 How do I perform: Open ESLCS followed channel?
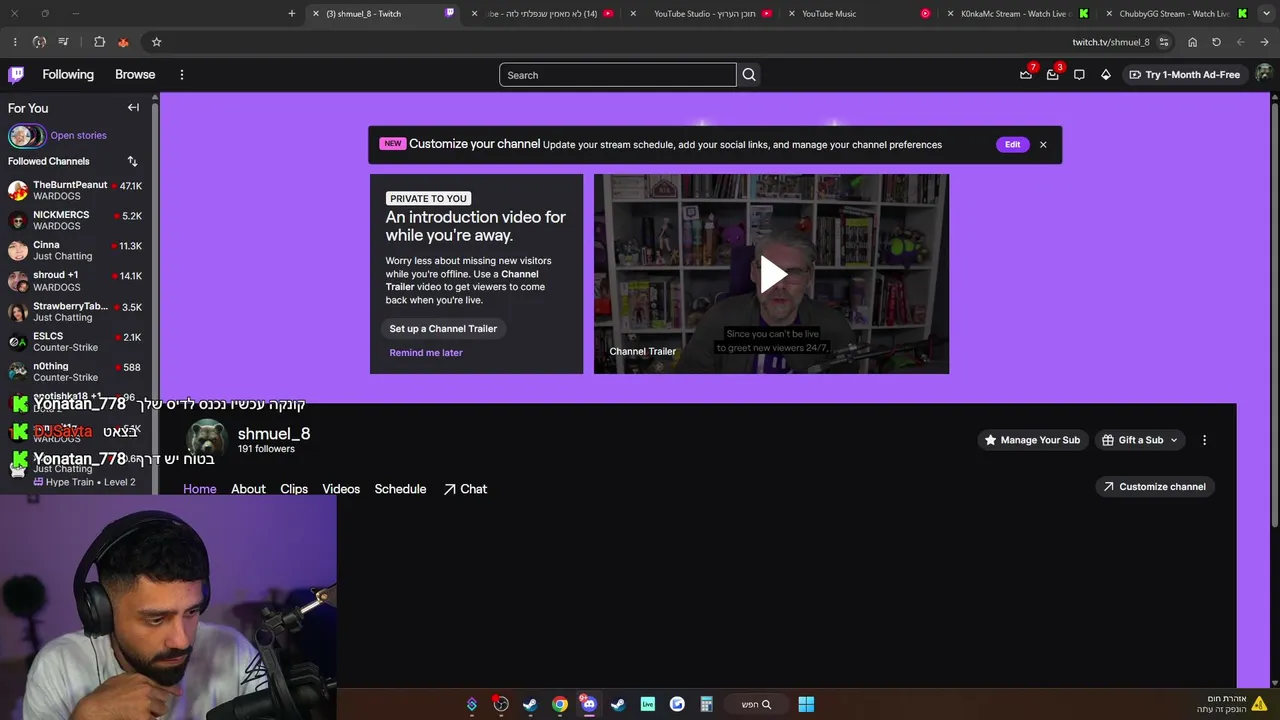point(76,342)
